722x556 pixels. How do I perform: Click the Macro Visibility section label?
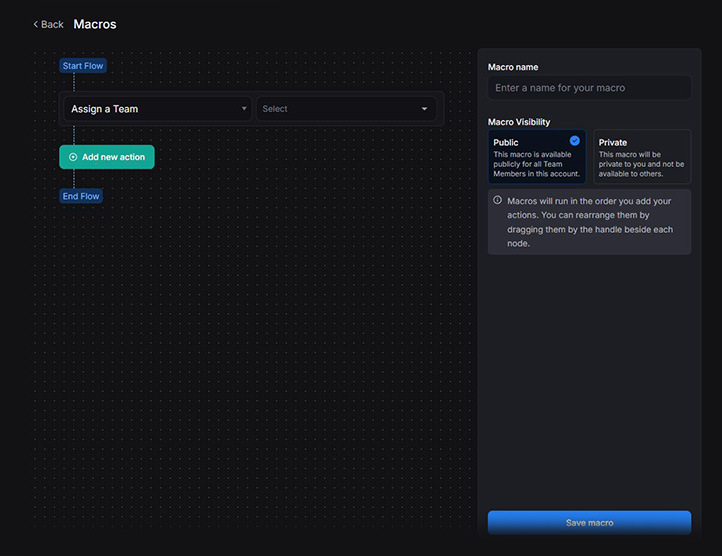[519, 122]
